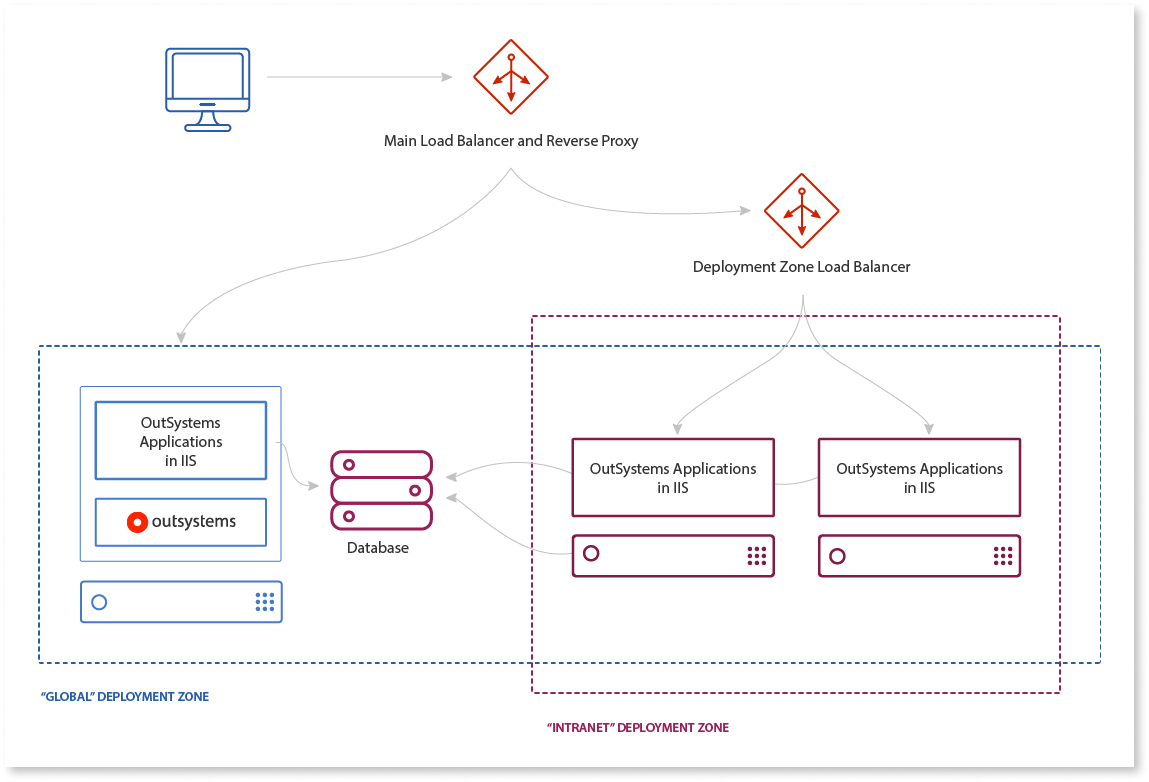Click the Database label text
The height and width of the screenshot is (782, 1149).
pos(380,547)
